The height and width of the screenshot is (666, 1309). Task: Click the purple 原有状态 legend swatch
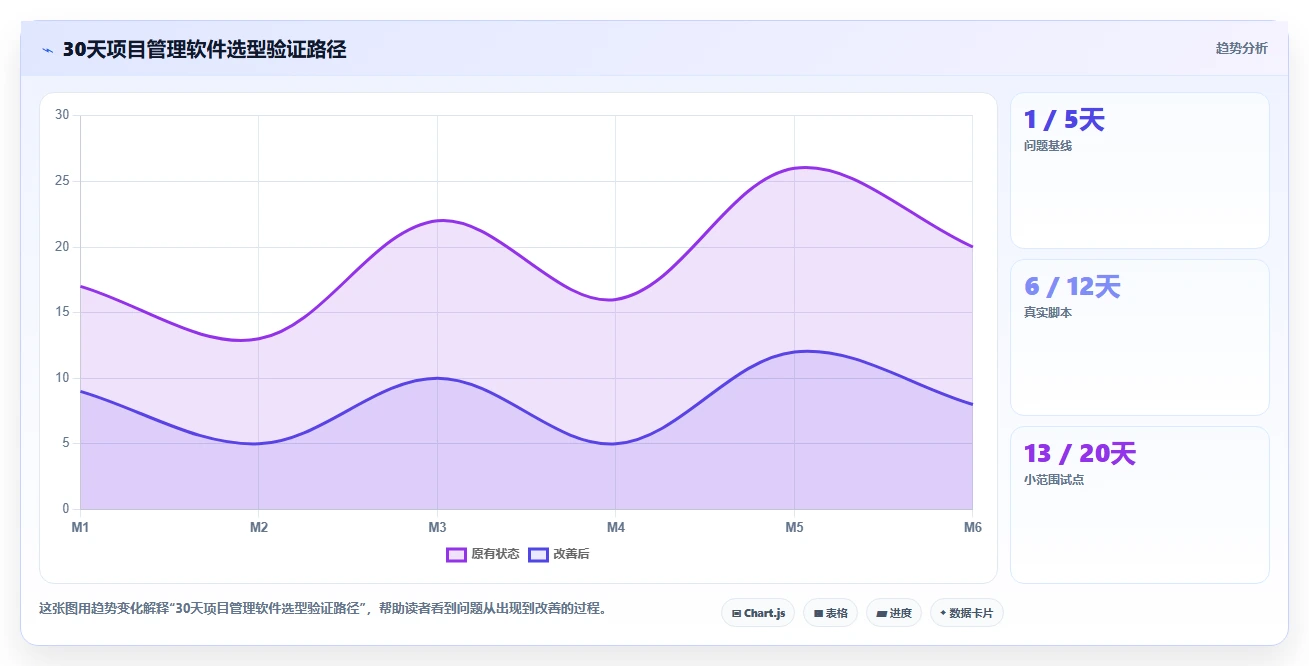click(x=457, y=554)
